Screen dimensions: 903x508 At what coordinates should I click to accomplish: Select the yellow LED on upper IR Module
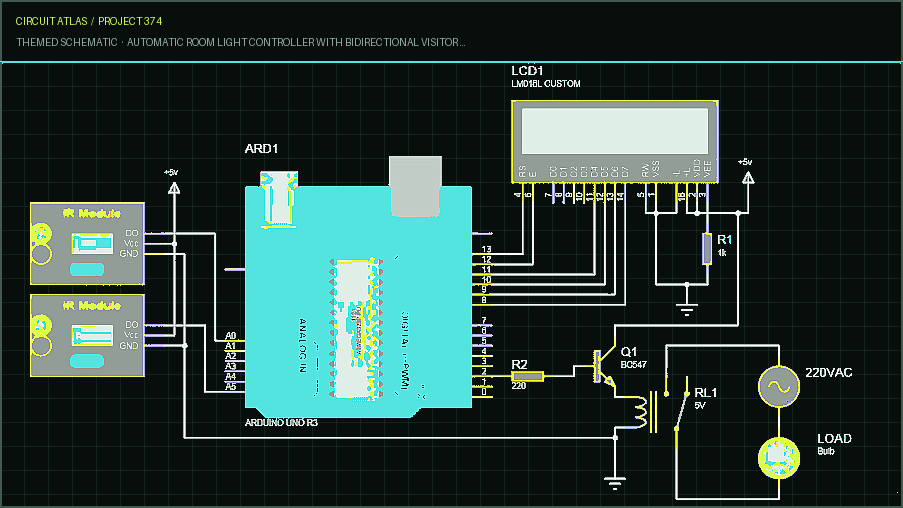coord(41,233)
